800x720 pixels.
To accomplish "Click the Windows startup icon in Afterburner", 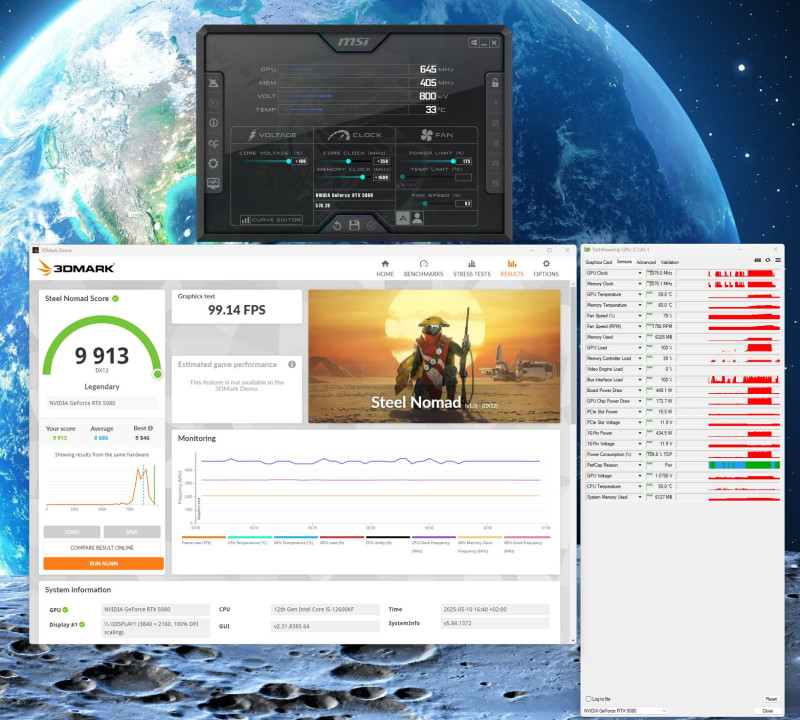I will click(x=473, y=42).
